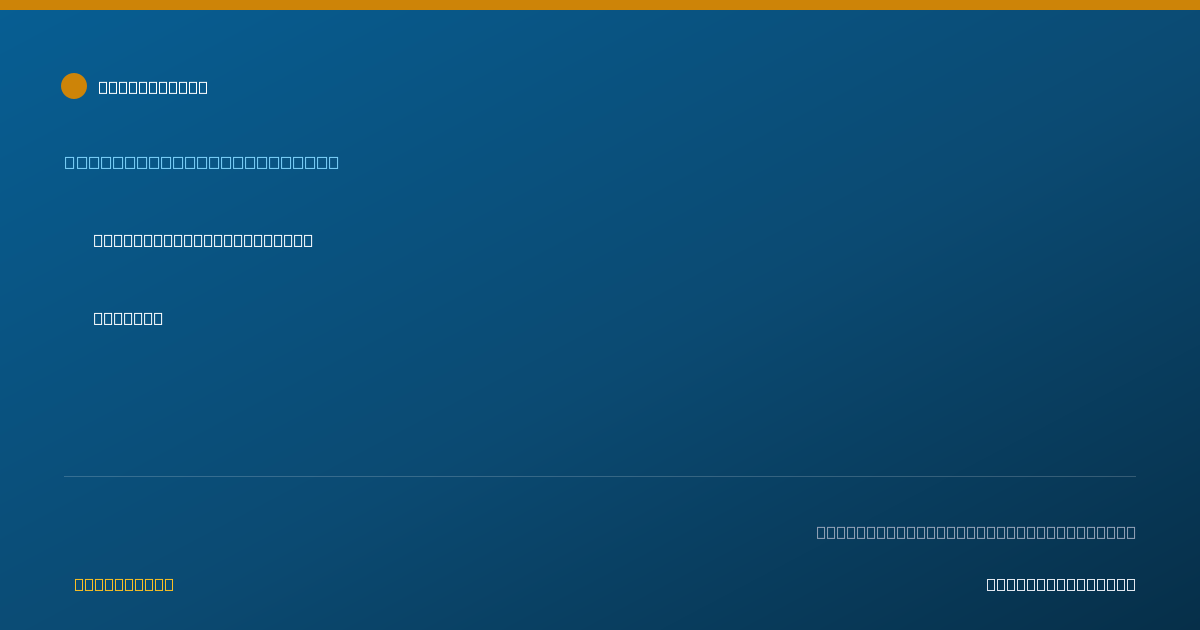Click last character of longer indented line

308,240
